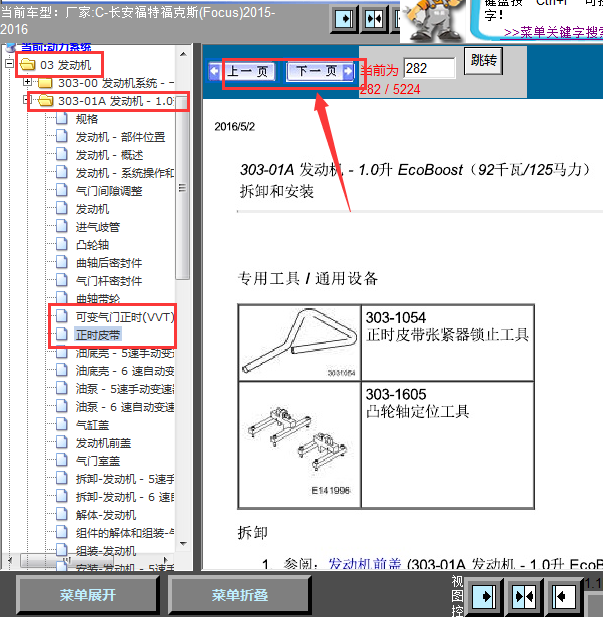Expand the 303-00 发动机系统 node

27,82
